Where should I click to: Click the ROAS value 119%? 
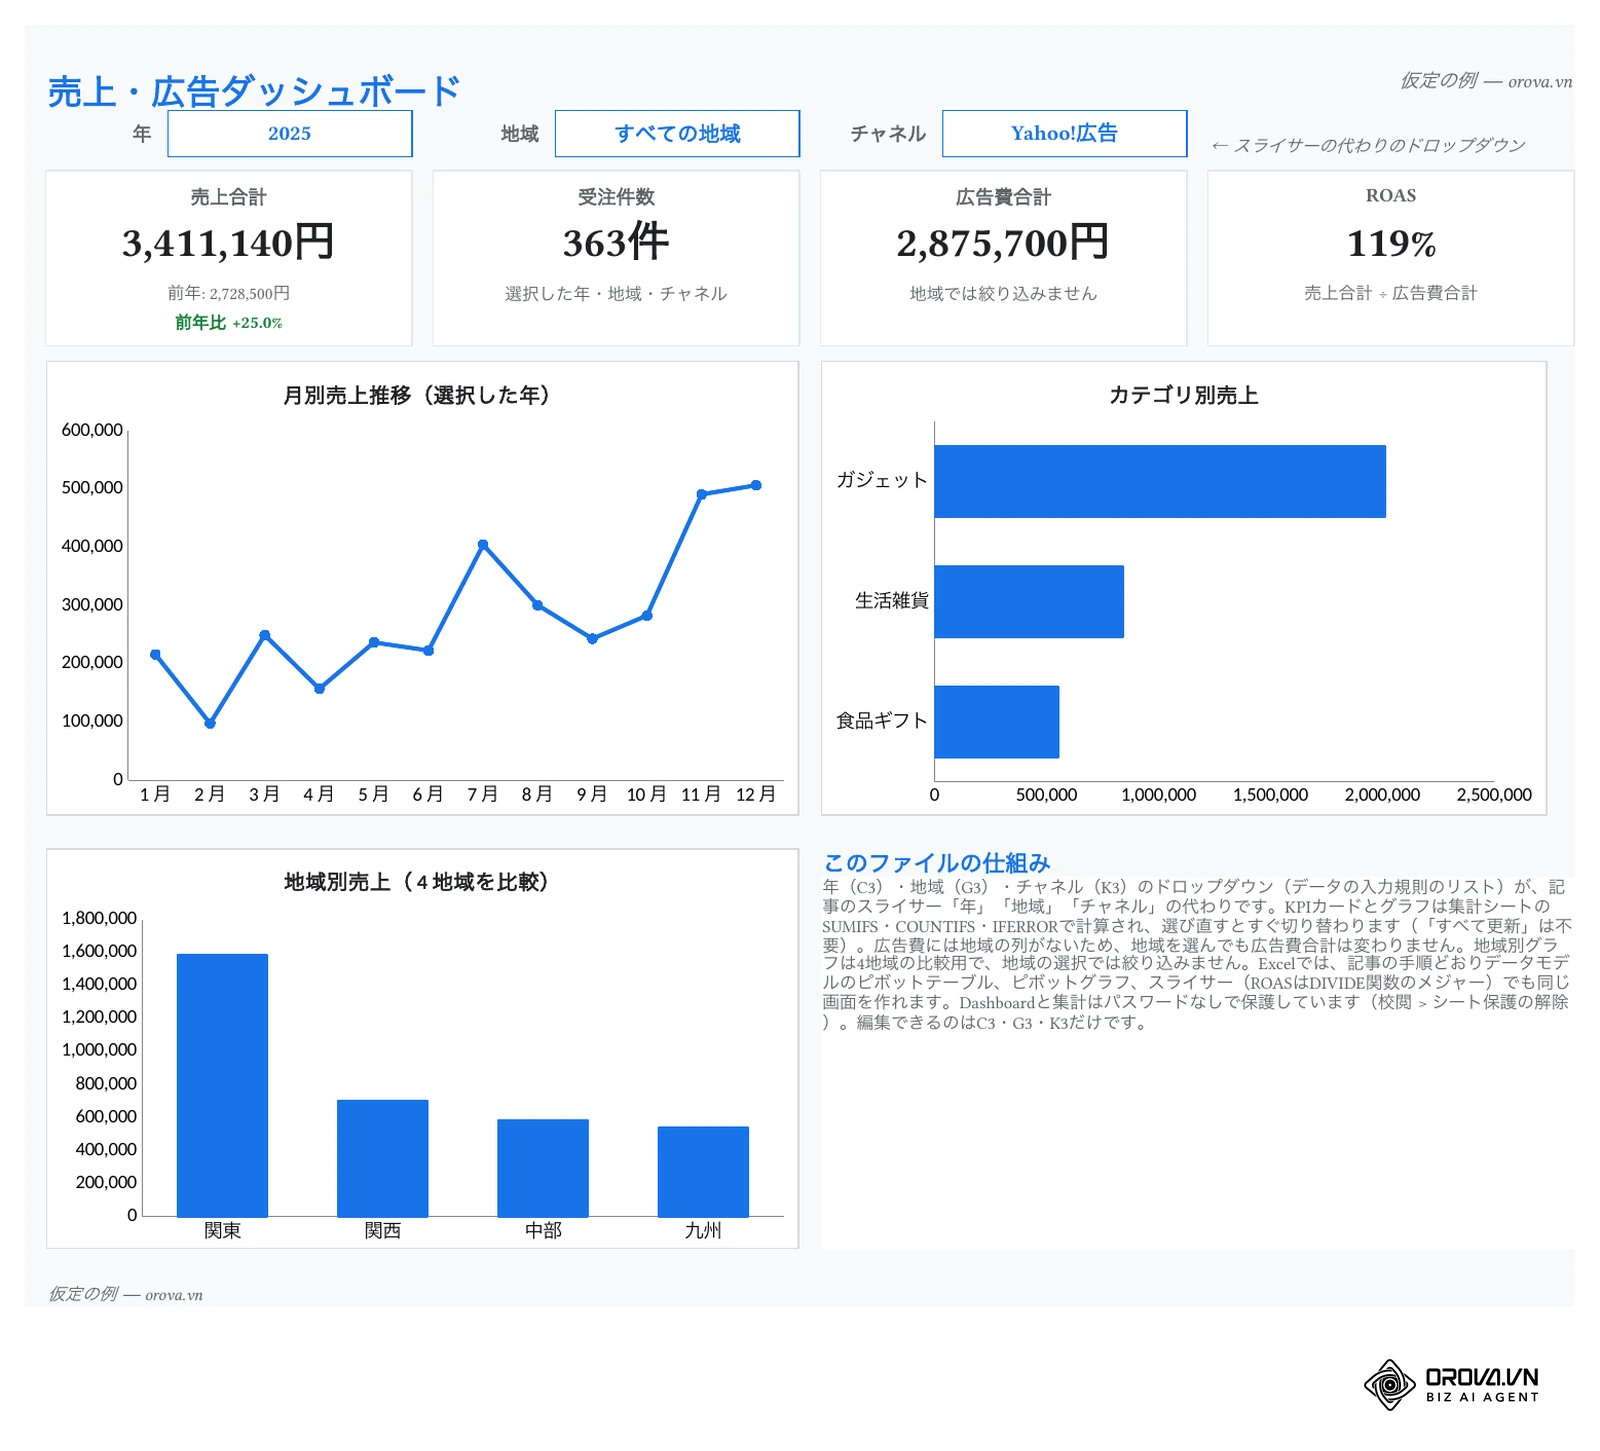(1391, 243)
